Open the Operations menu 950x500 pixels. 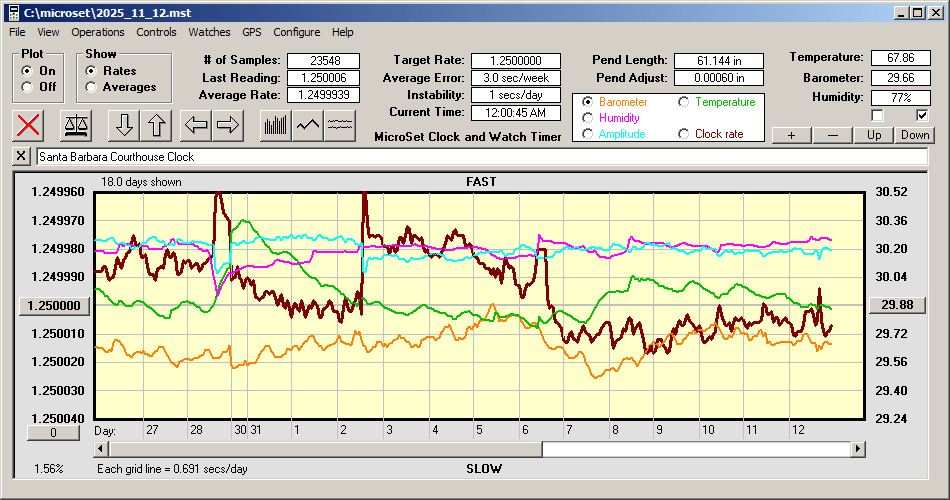click(98, 32)
